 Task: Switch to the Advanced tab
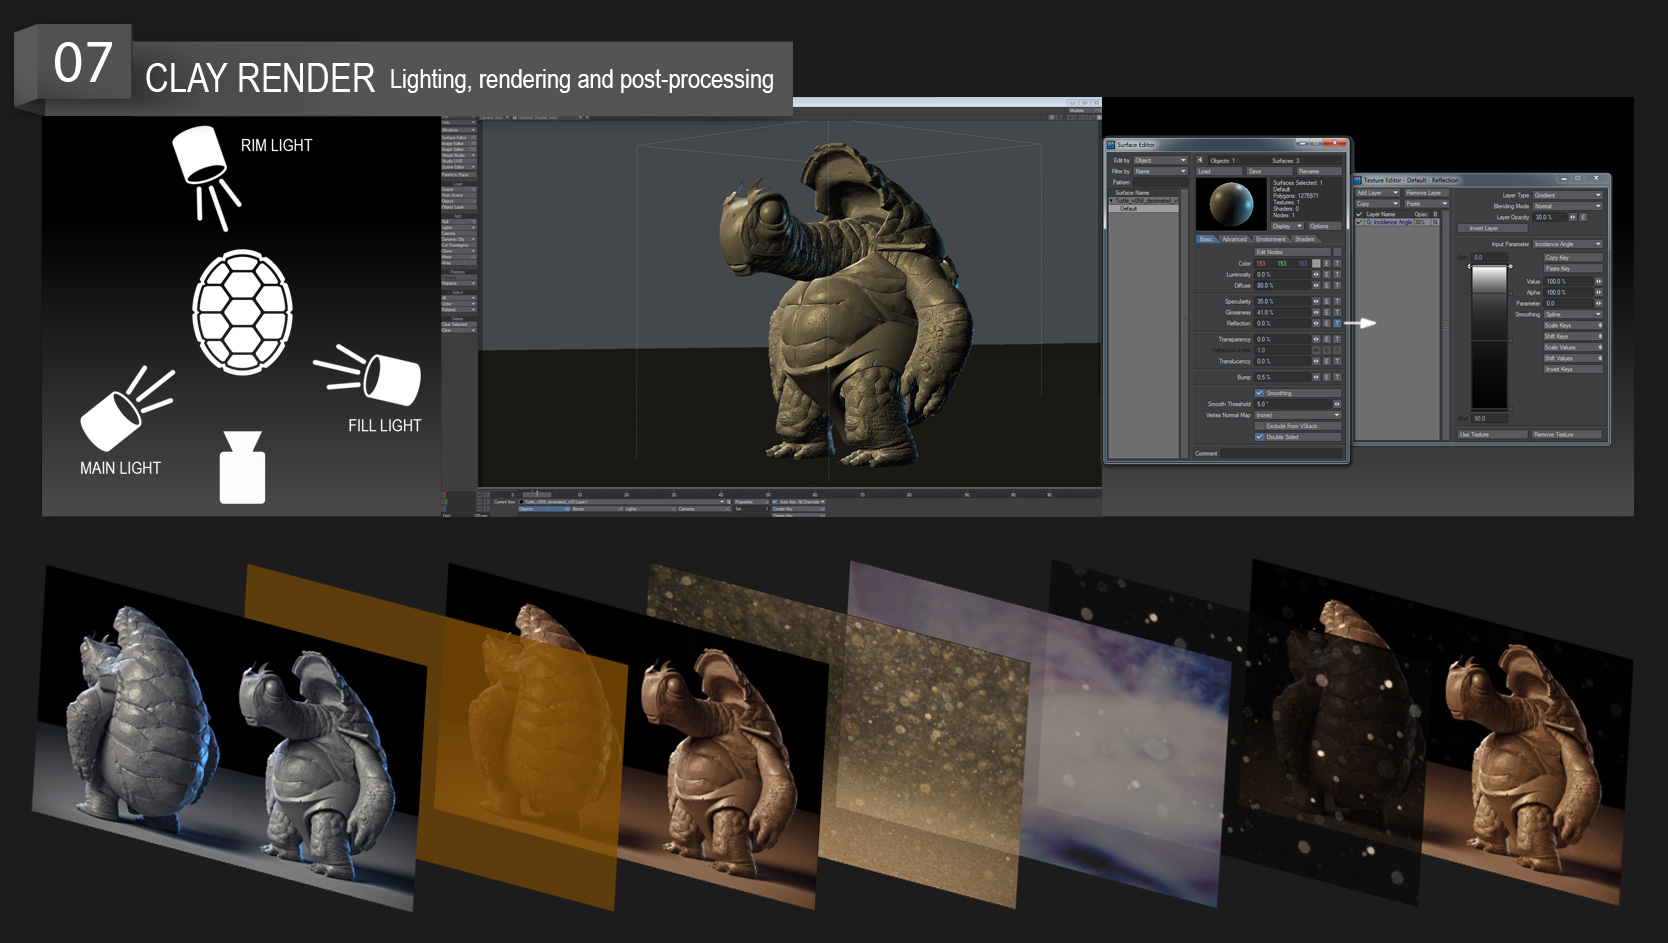coord(1234,239)
